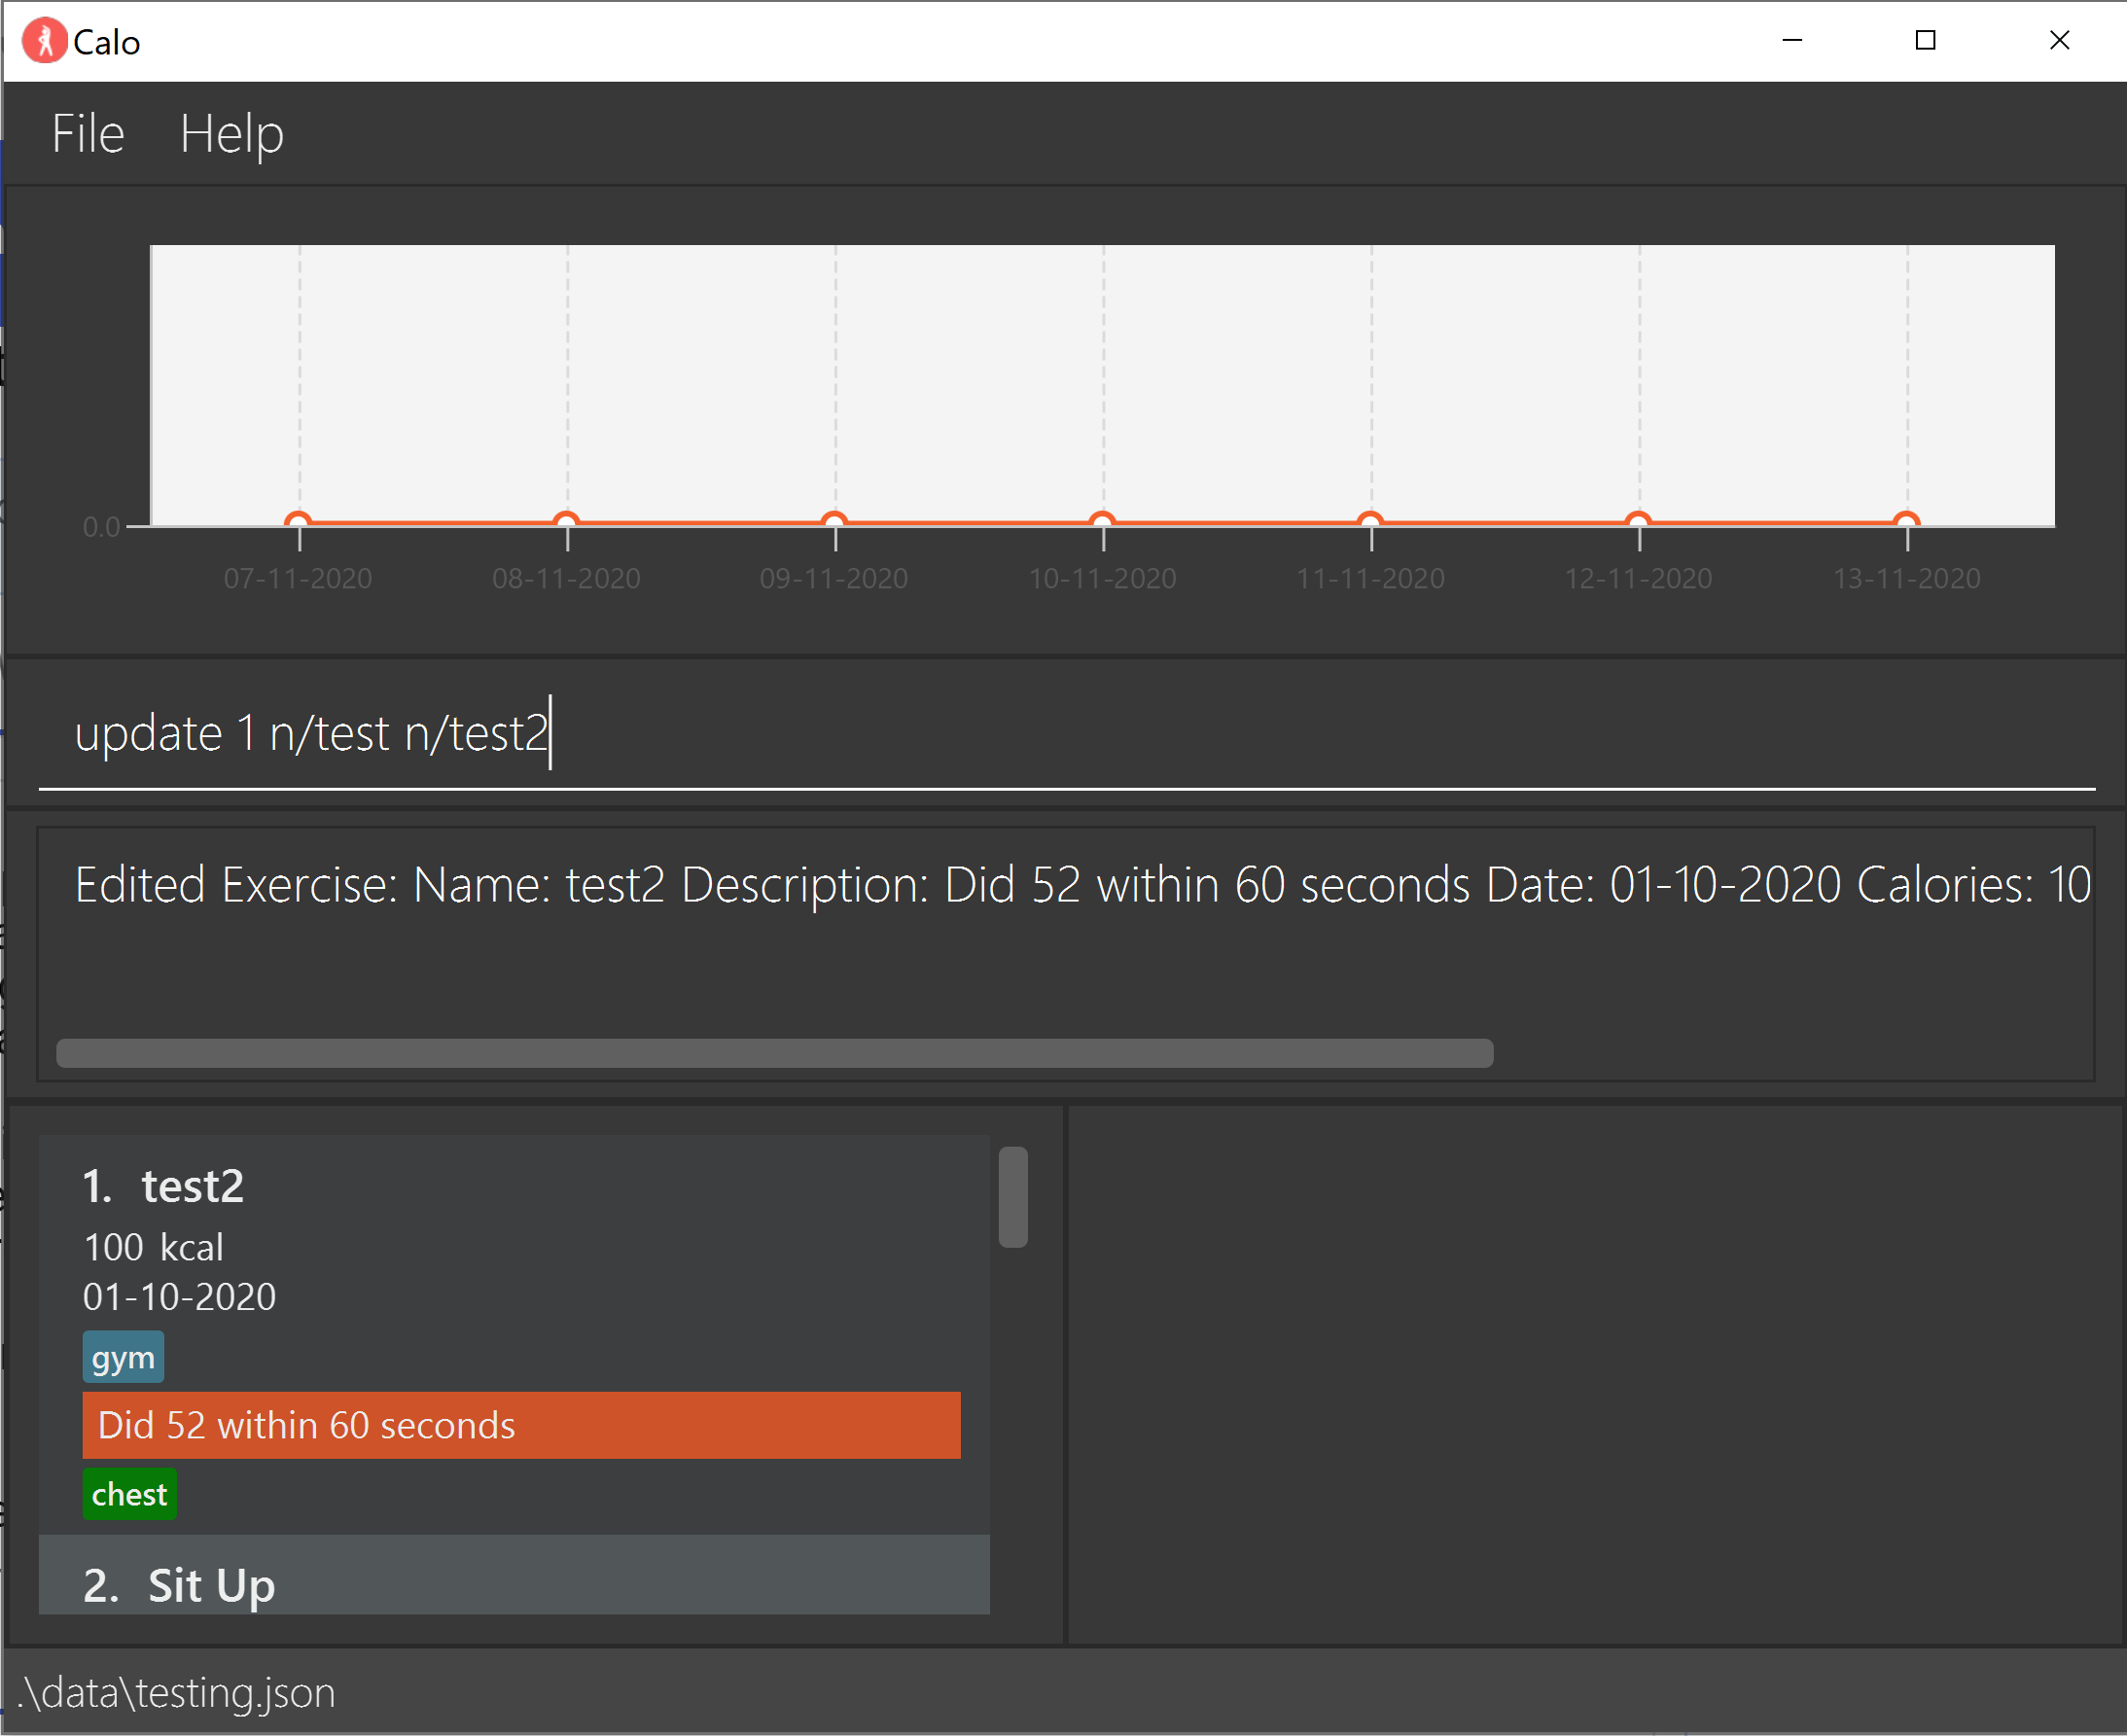Image resolution: width=2127 pixels, height=1736 pixels.
Task: Open the Help menu
Action: 231,134
